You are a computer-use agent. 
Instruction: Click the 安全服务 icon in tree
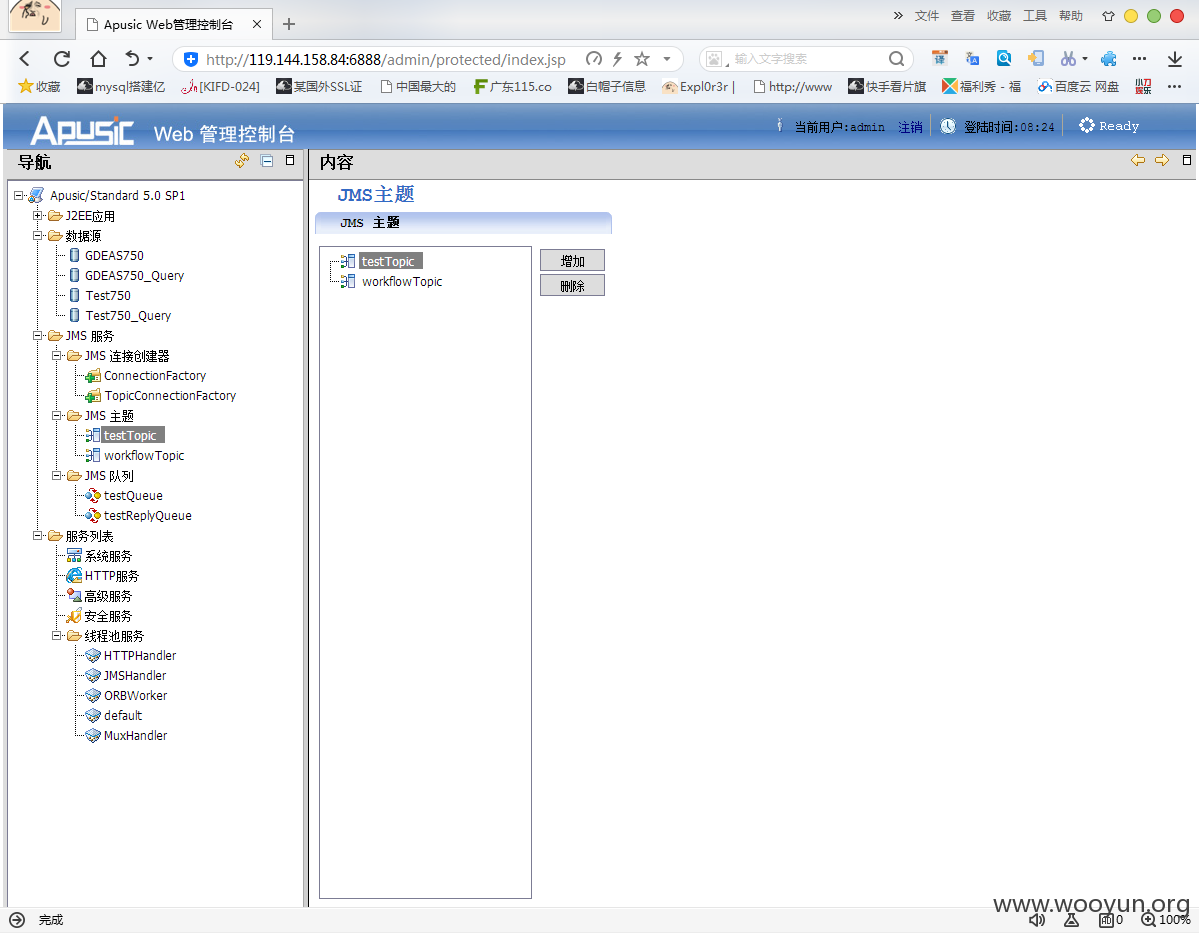click(x=74, y=616)
